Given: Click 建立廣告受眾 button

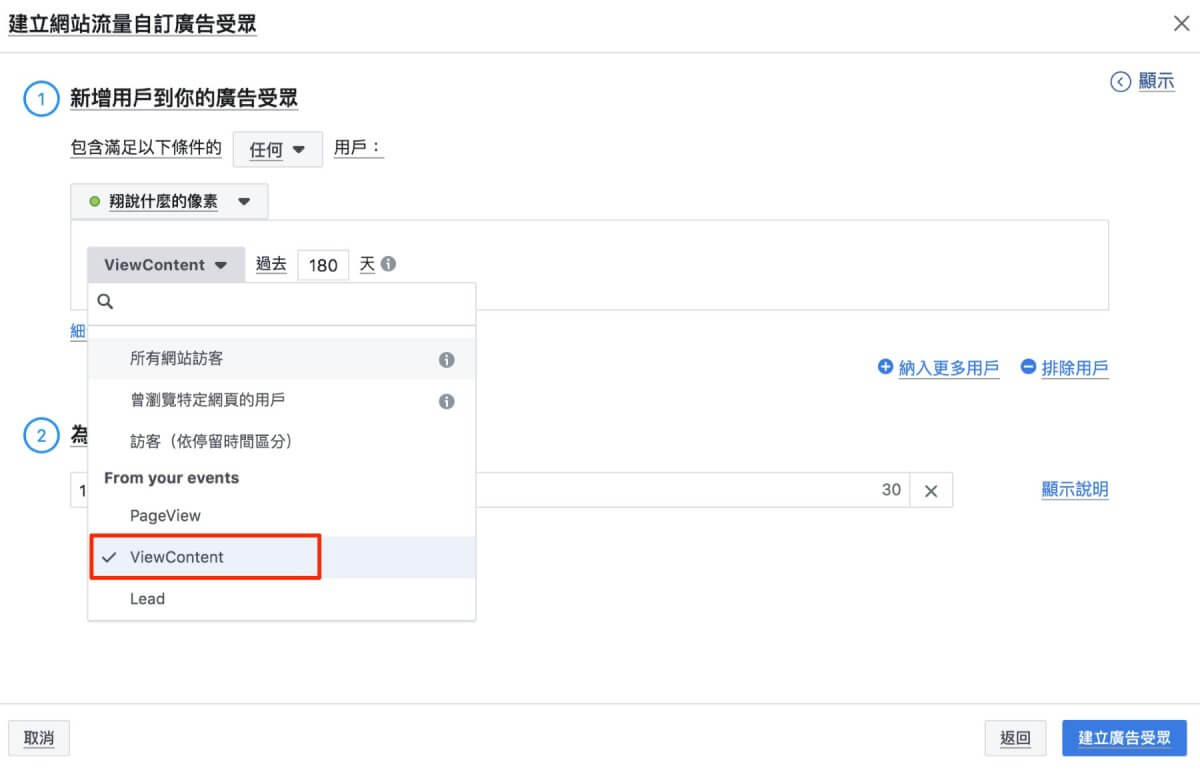Looking at the screenshot, I should (1124, 738).
